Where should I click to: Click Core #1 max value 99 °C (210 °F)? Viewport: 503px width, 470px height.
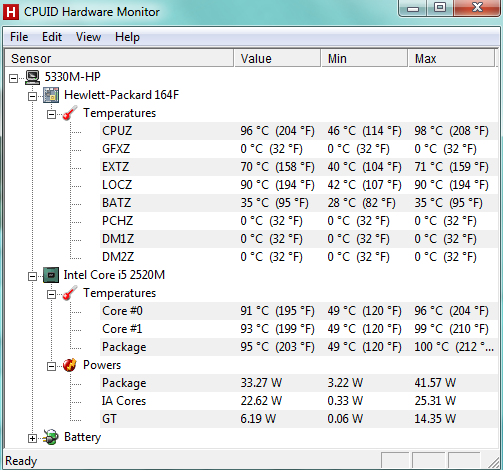451,329
